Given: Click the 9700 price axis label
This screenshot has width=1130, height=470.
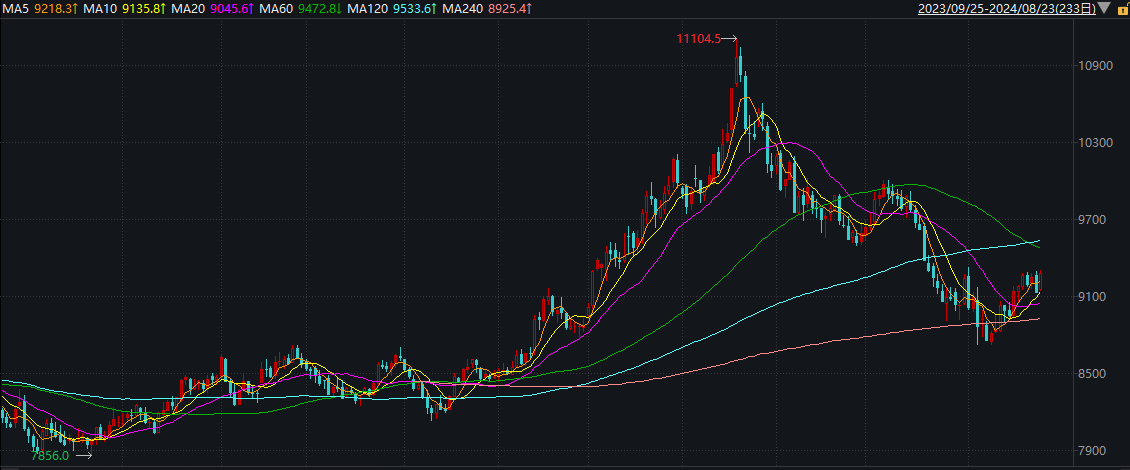Looking at the screenshot, I should coord(1091,220).
